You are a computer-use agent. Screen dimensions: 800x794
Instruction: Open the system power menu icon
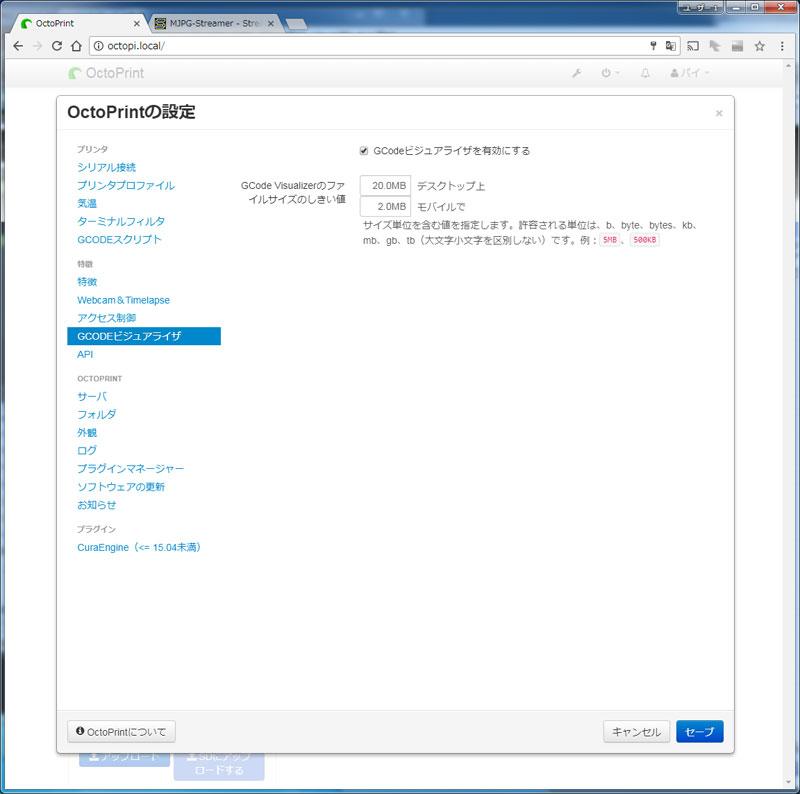(610, 73)
